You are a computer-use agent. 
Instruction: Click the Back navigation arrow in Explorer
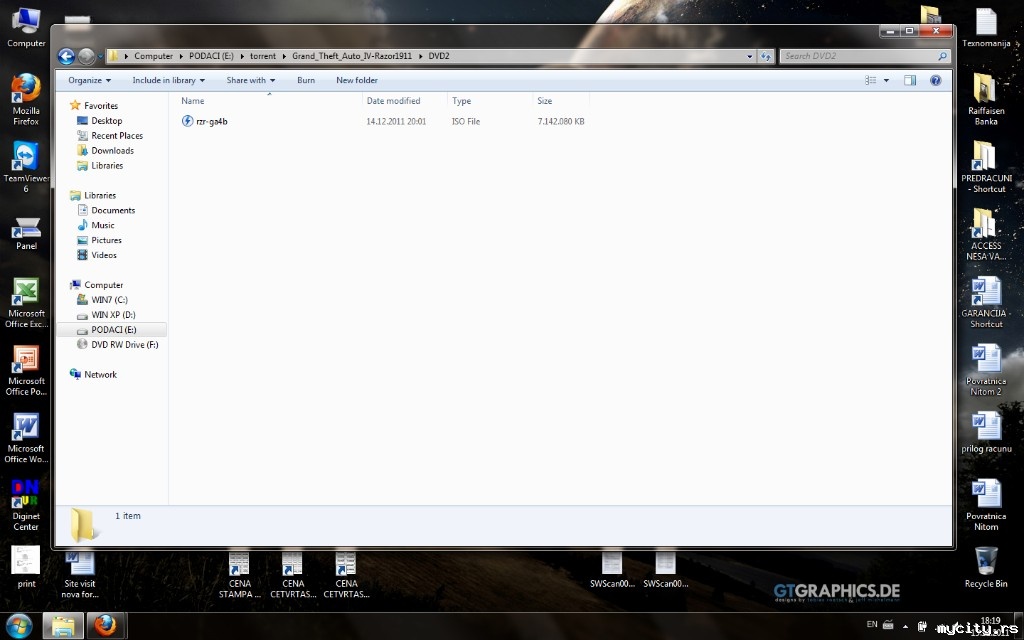pos(66,56)
